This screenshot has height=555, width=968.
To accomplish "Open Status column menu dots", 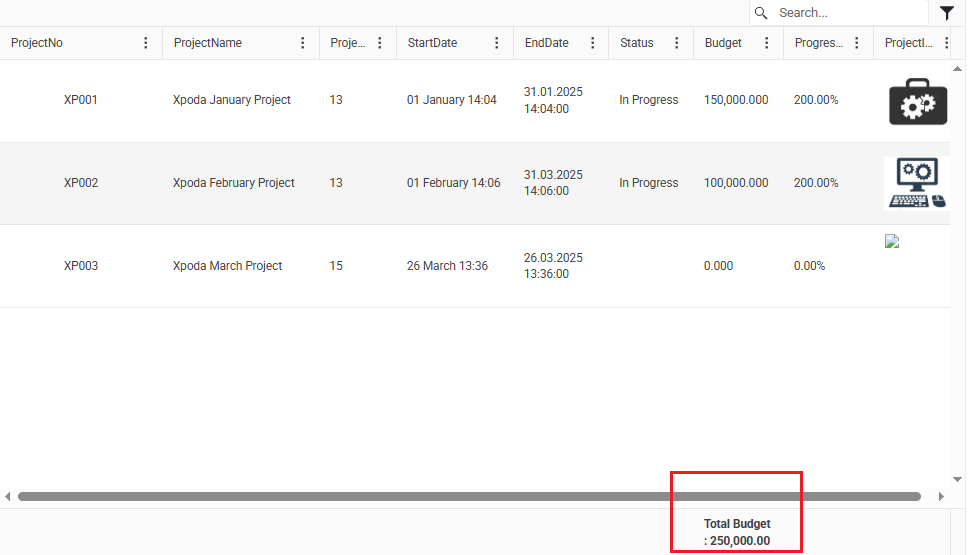I will tap(677, 43).
